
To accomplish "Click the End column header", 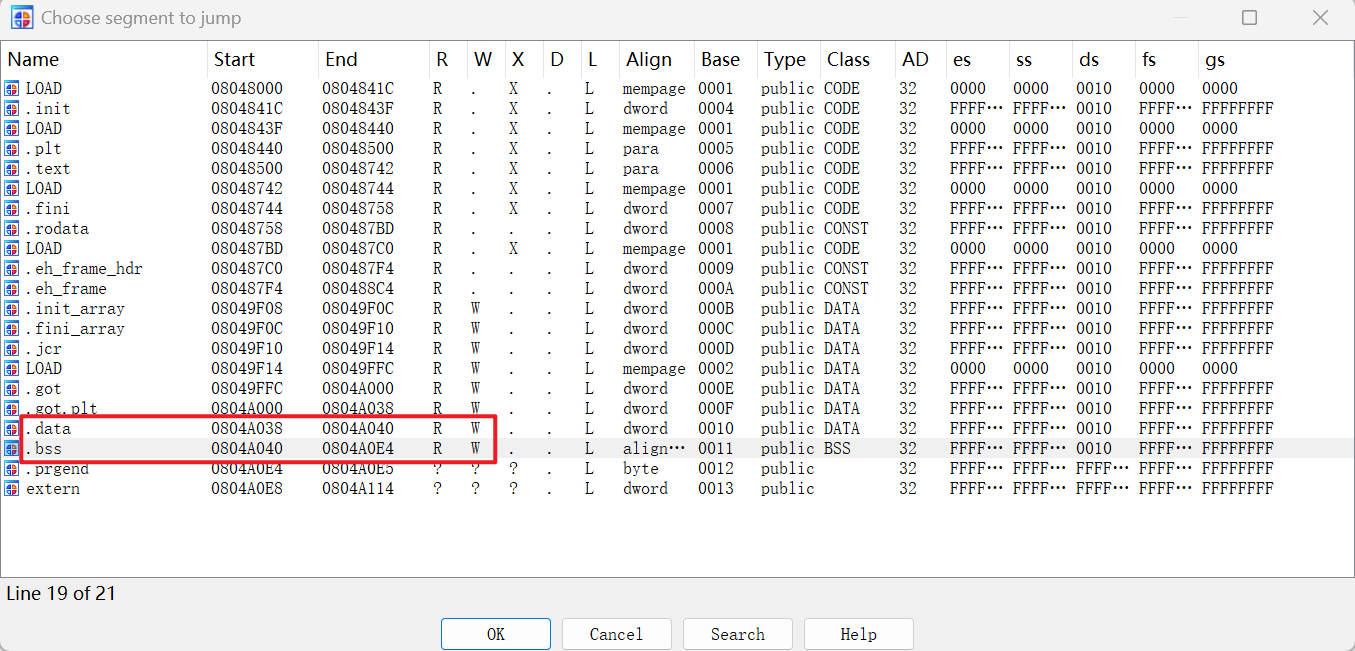I will [x=341, y=60].
